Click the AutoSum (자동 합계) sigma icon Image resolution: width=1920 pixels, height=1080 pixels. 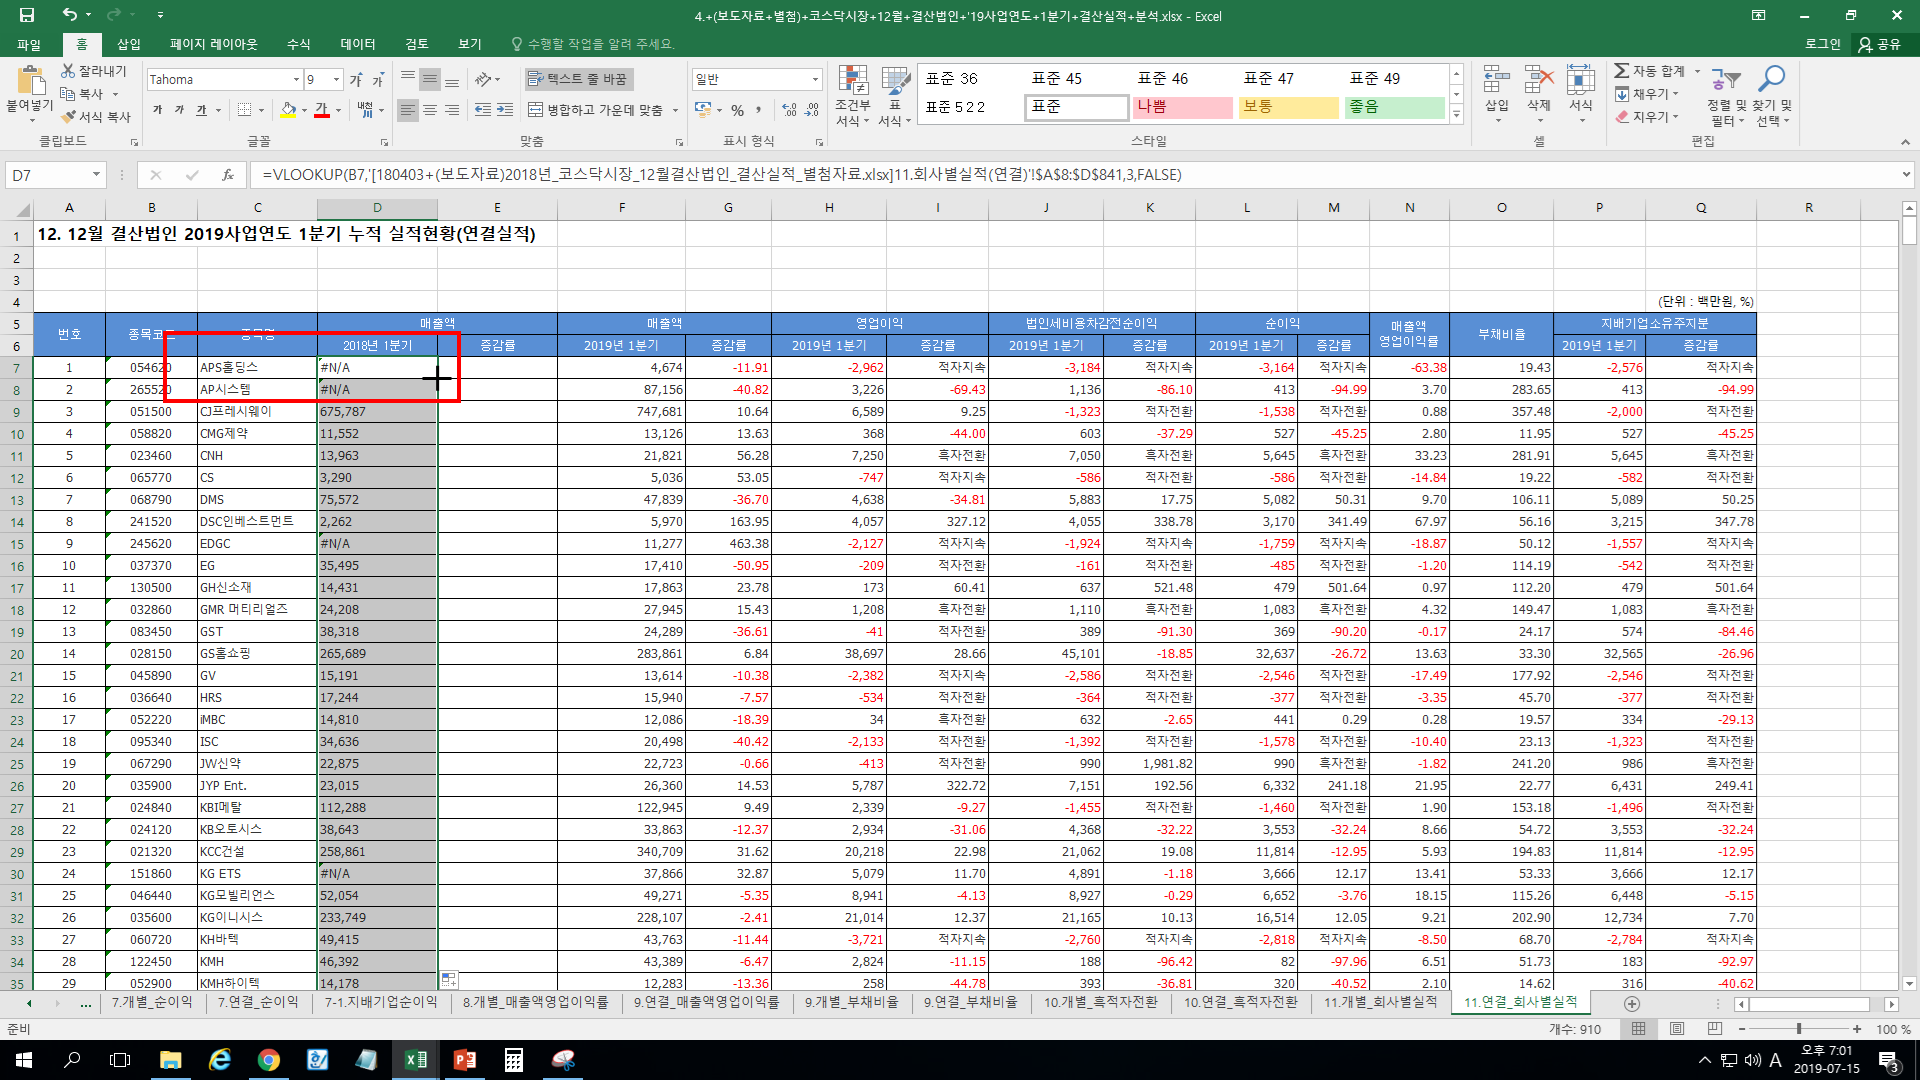click(1622, 71)
